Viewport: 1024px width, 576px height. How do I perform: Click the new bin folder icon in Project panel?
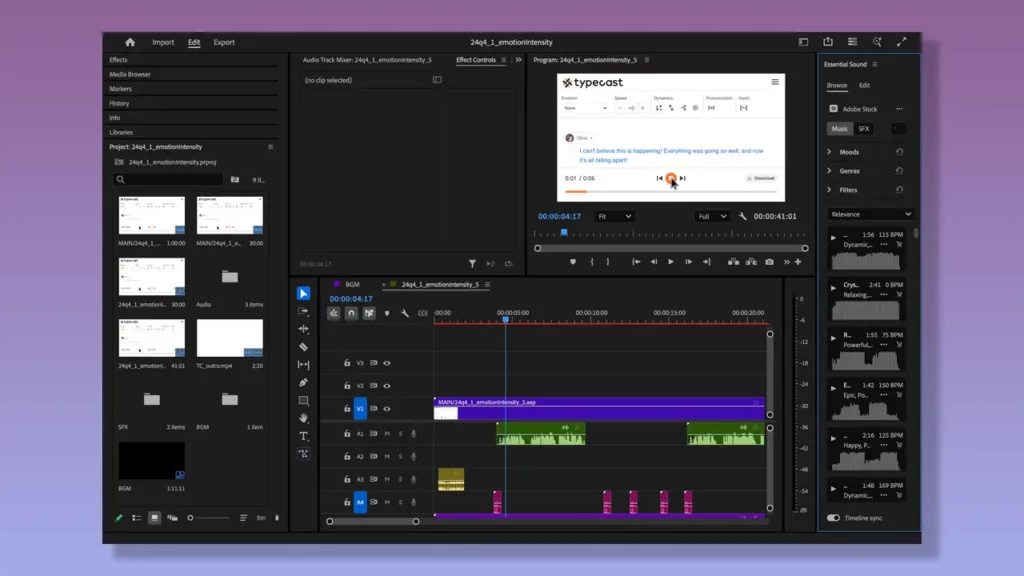[234, 180]
